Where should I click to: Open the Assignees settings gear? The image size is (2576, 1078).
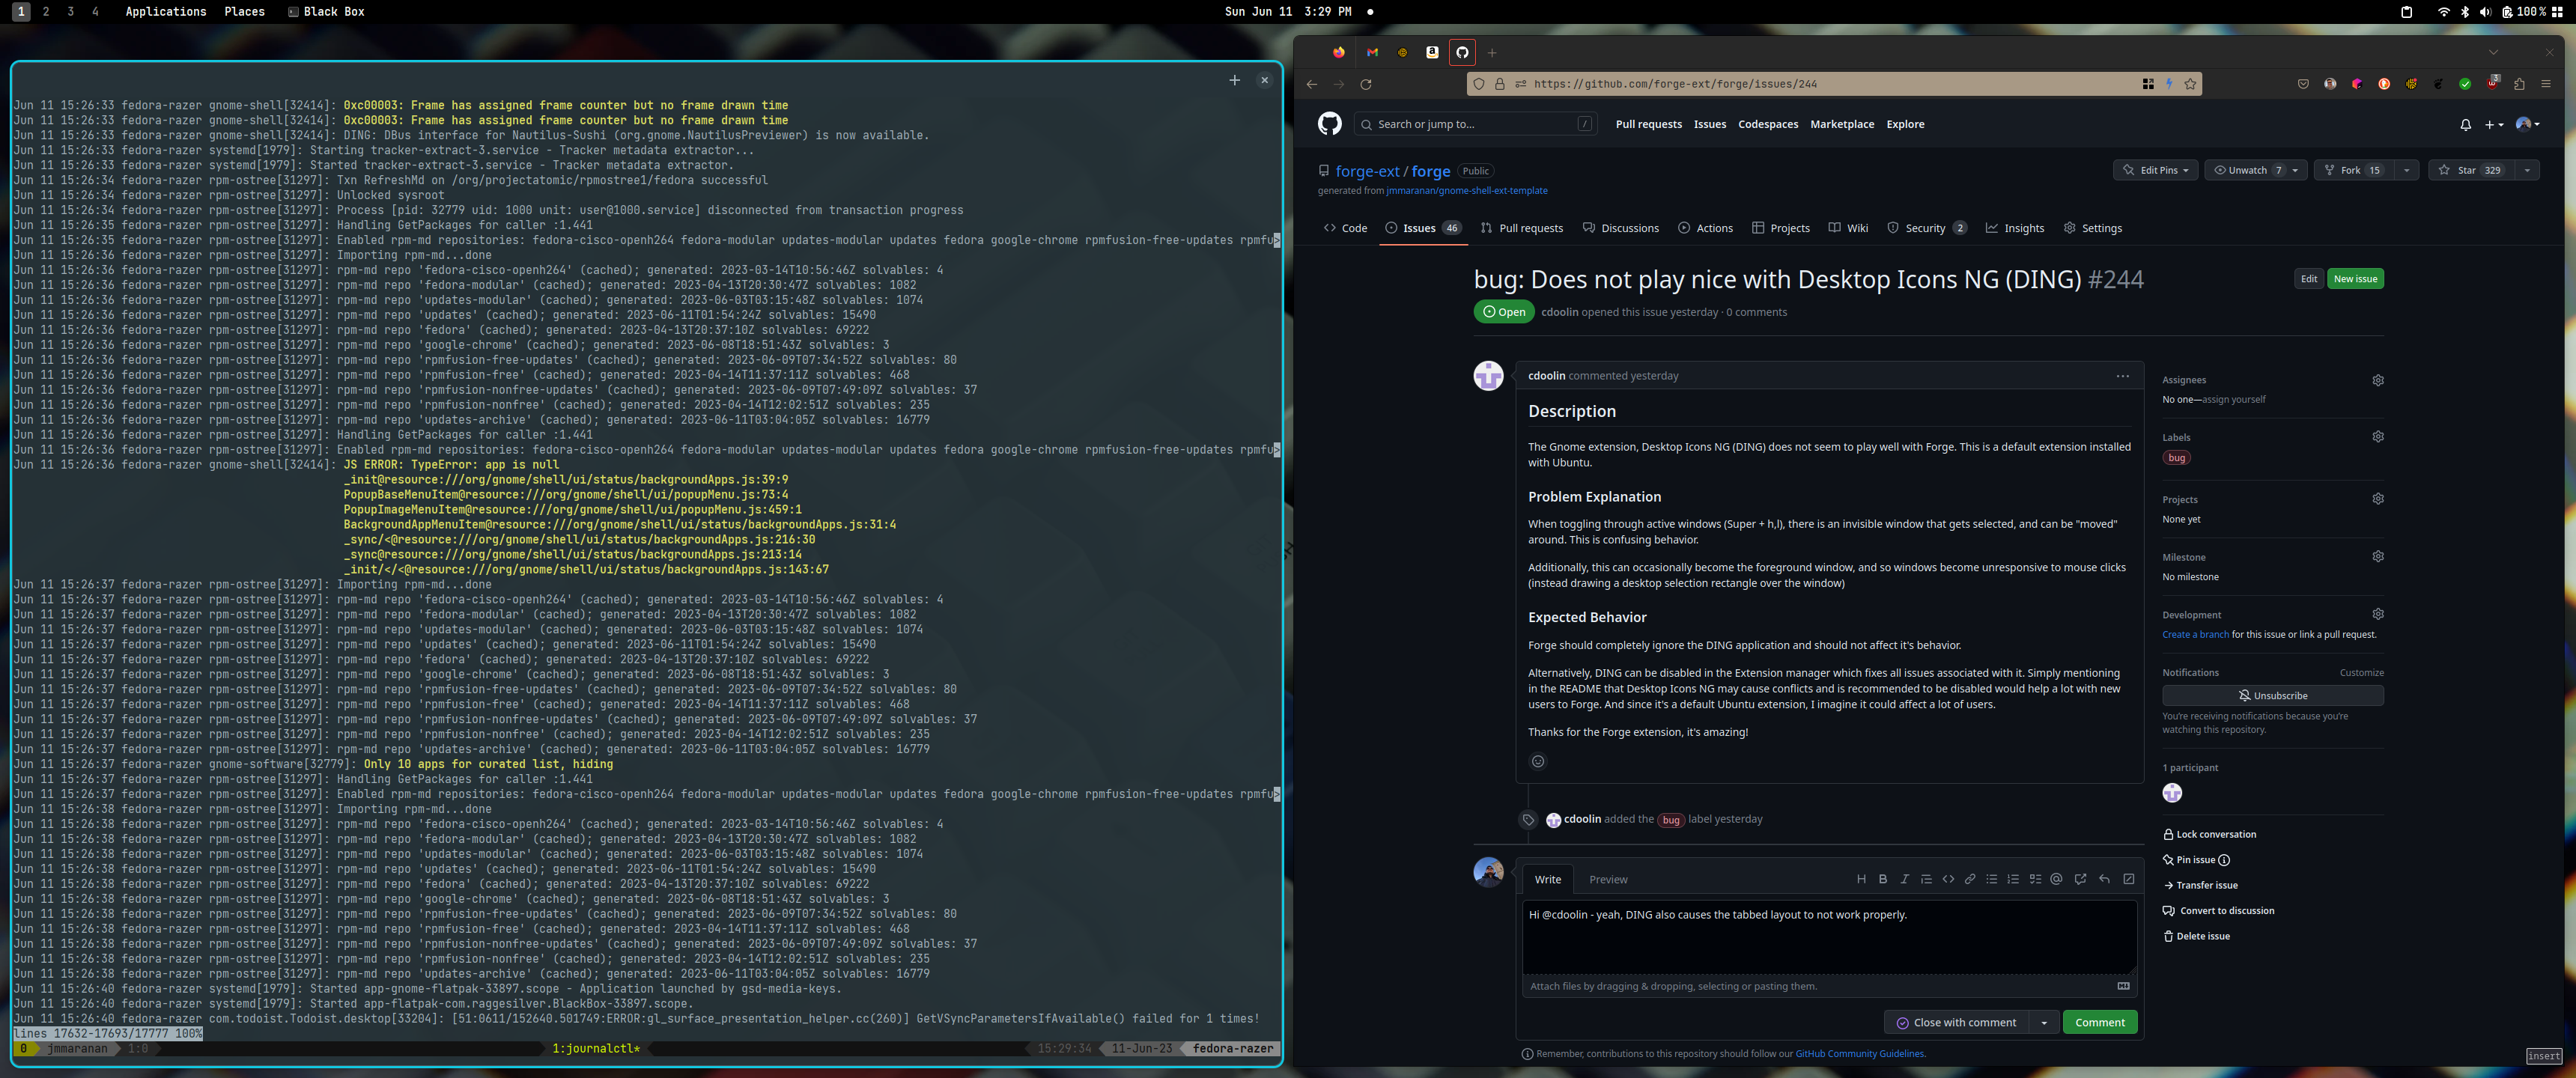click(x=2378, y=380)
